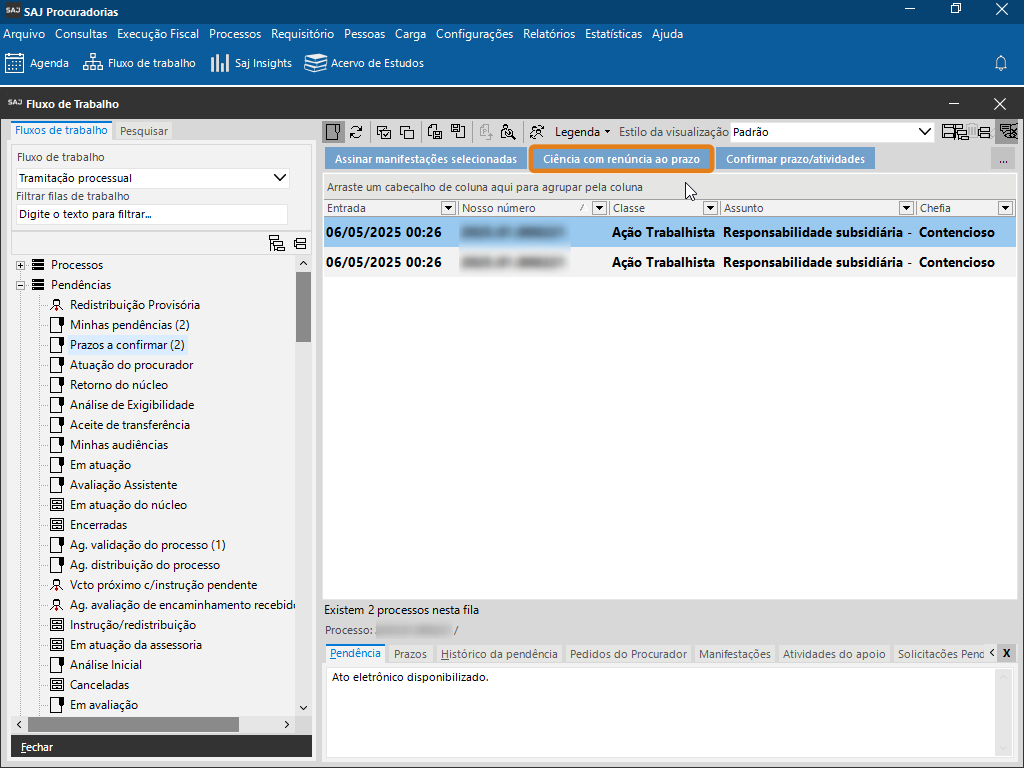Screen dimensions: 1024x768
Task: Click Assinar manifestações selecionadas button
Action: click(x=426, y=159)
